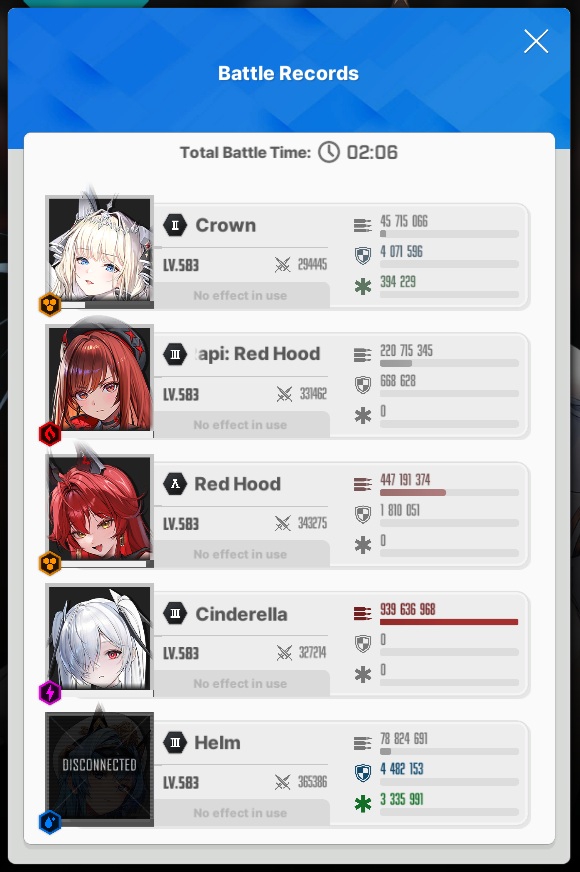Close the Battle Records window
Image resolution: width=580 pixels, height=872 pixels.
(536, 42)
